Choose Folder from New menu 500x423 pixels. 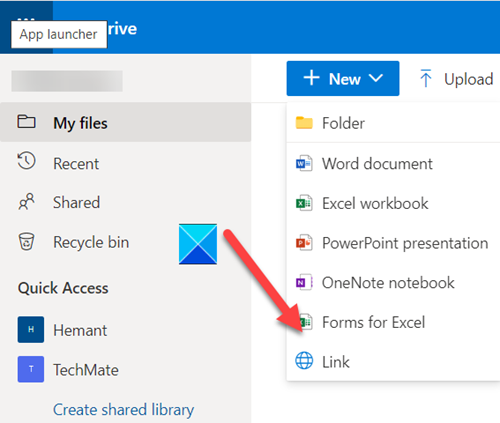(x=393, y=123)
